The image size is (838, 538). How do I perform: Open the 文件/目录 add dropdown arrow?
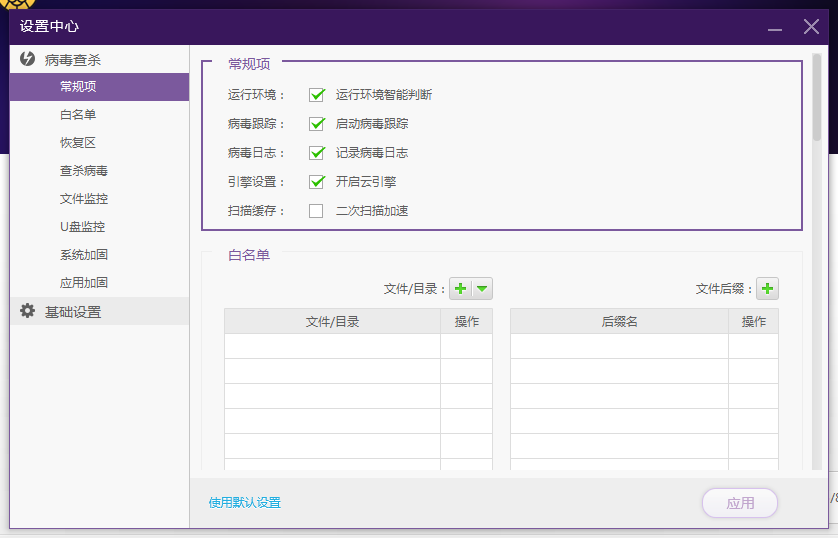(x=482, y=289)
